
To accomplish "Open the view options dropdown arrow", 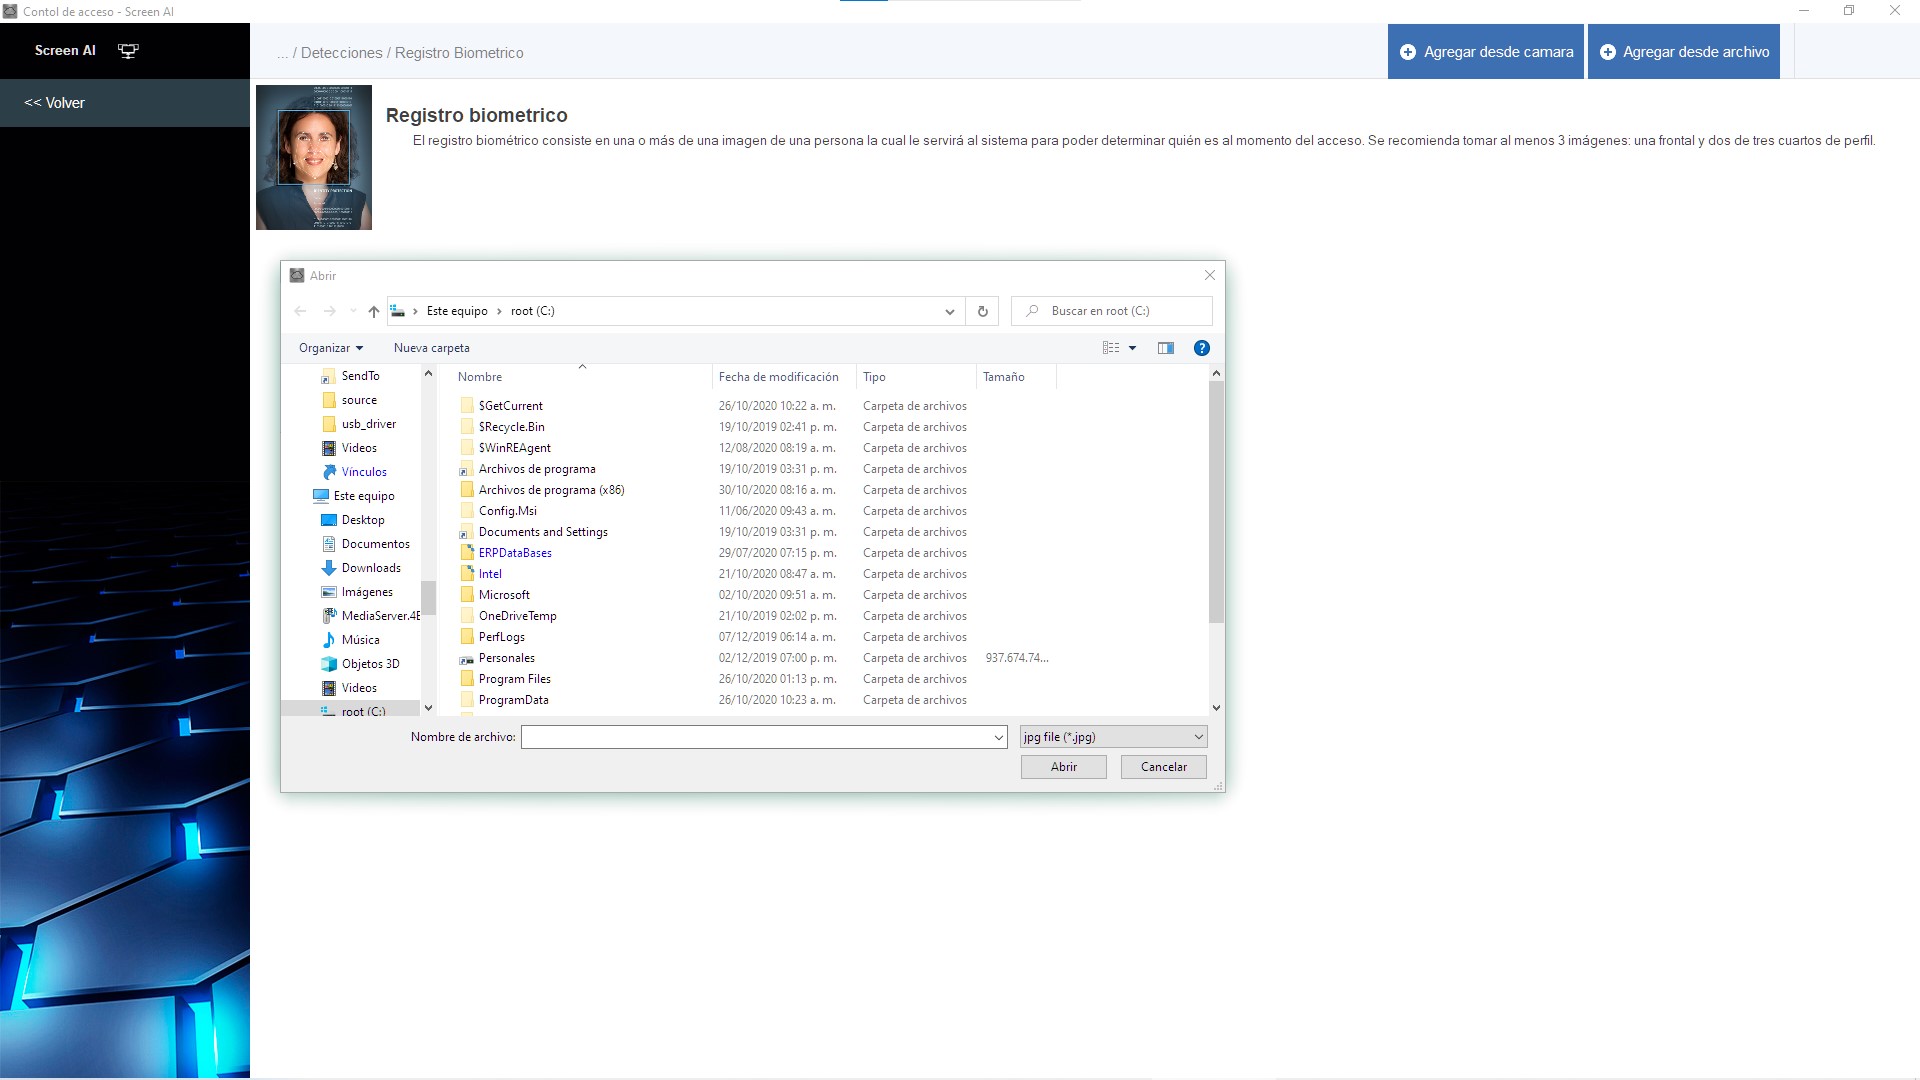I will 1132,348.
